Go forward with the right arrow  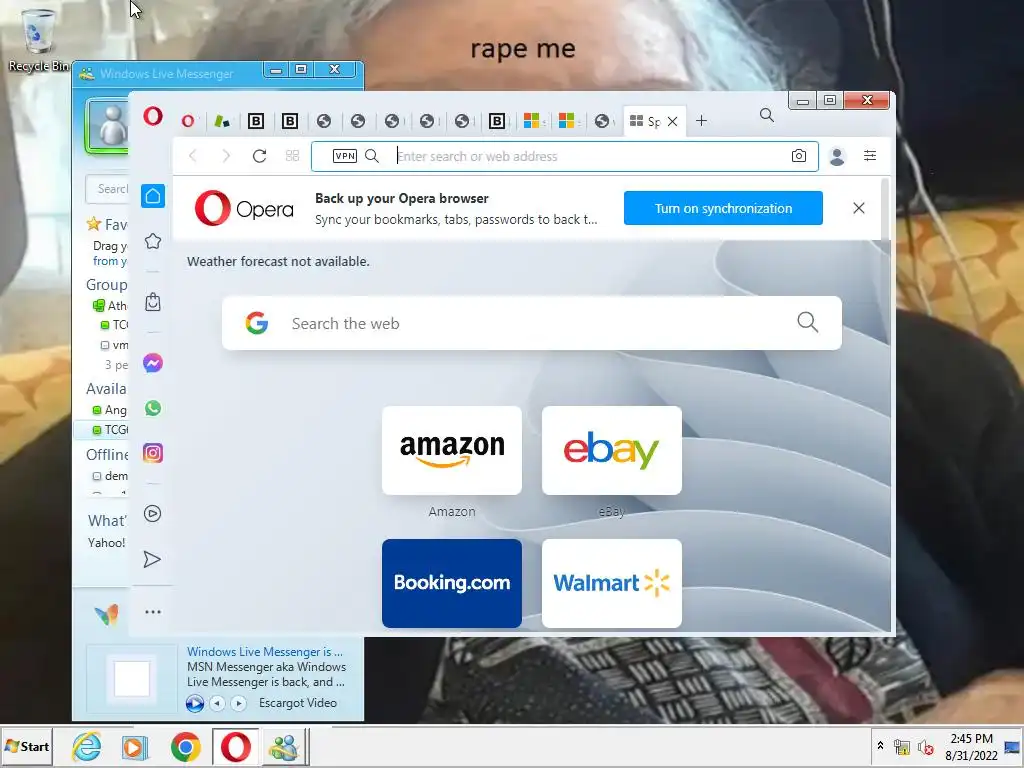(x=226, y=155)
